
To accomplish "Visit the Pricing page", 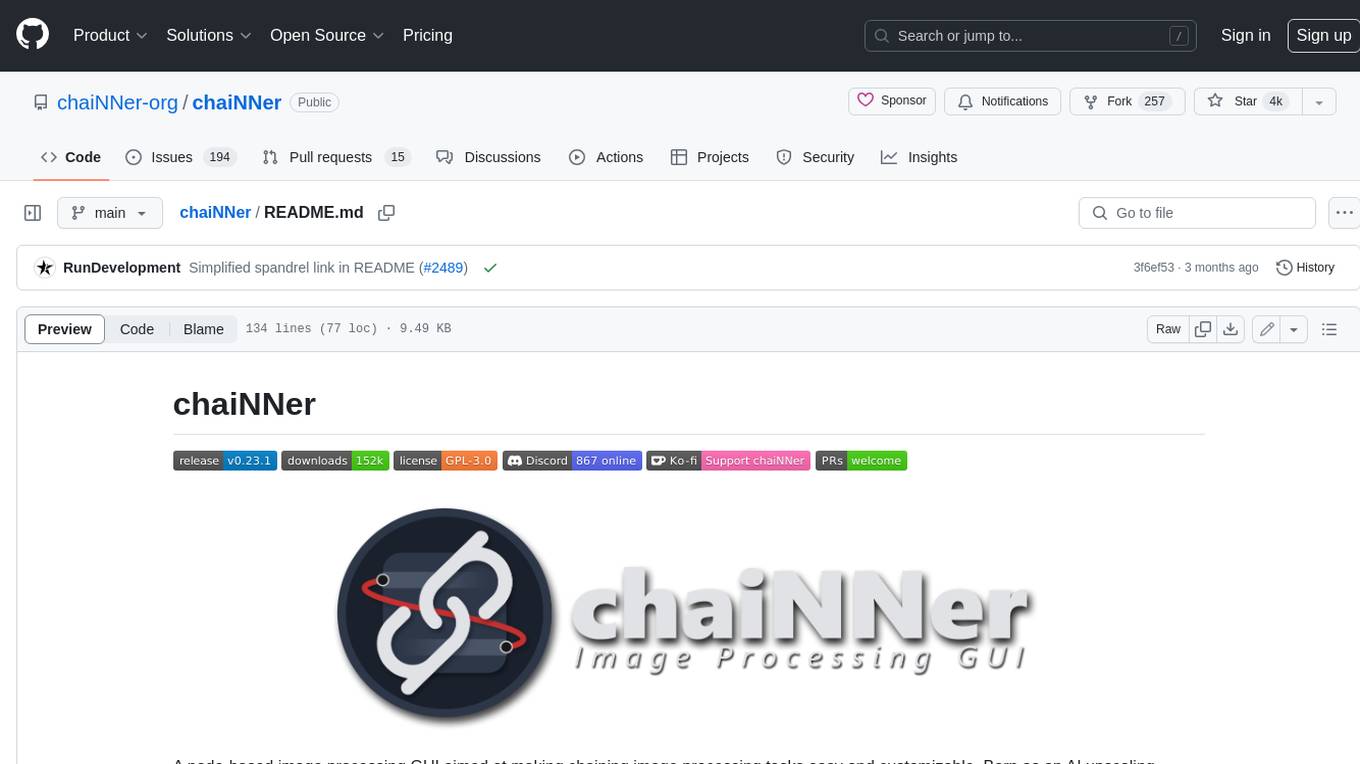I will pyautogui.click(x=427, y=35).
